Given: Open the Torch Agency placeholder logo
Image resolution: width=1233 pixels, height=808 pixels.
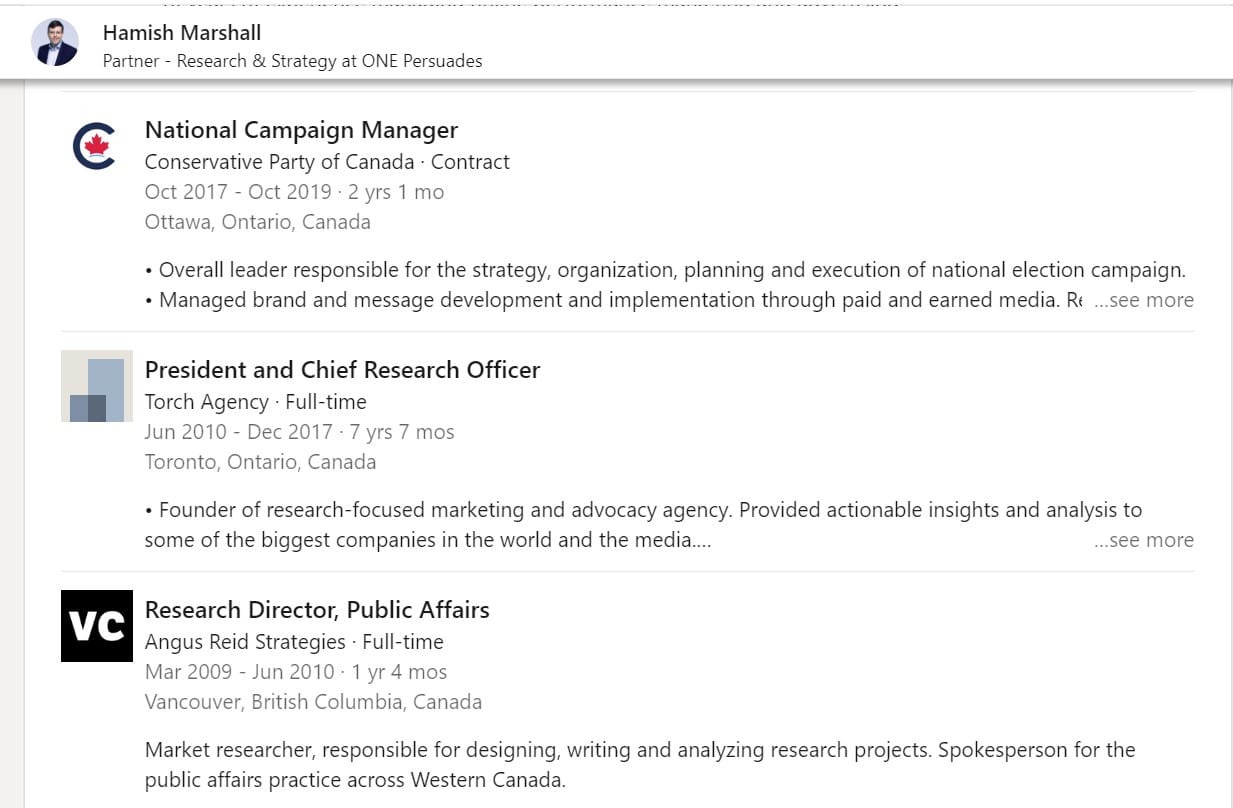Looking at the screenshot, I should (x=97, y=386).
